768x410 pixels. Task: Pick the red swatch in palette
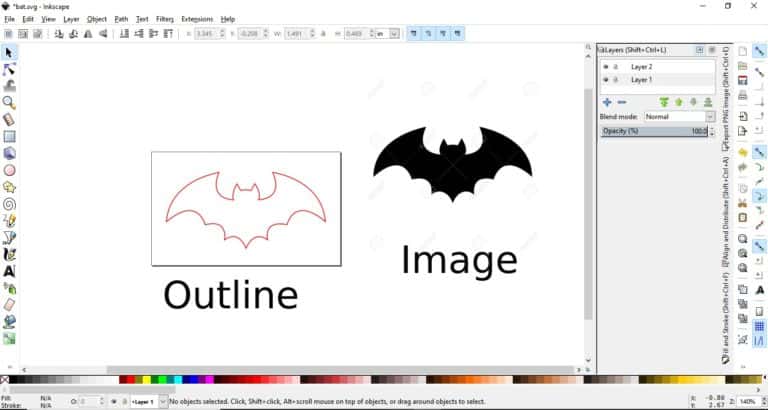tap(131, 380)
